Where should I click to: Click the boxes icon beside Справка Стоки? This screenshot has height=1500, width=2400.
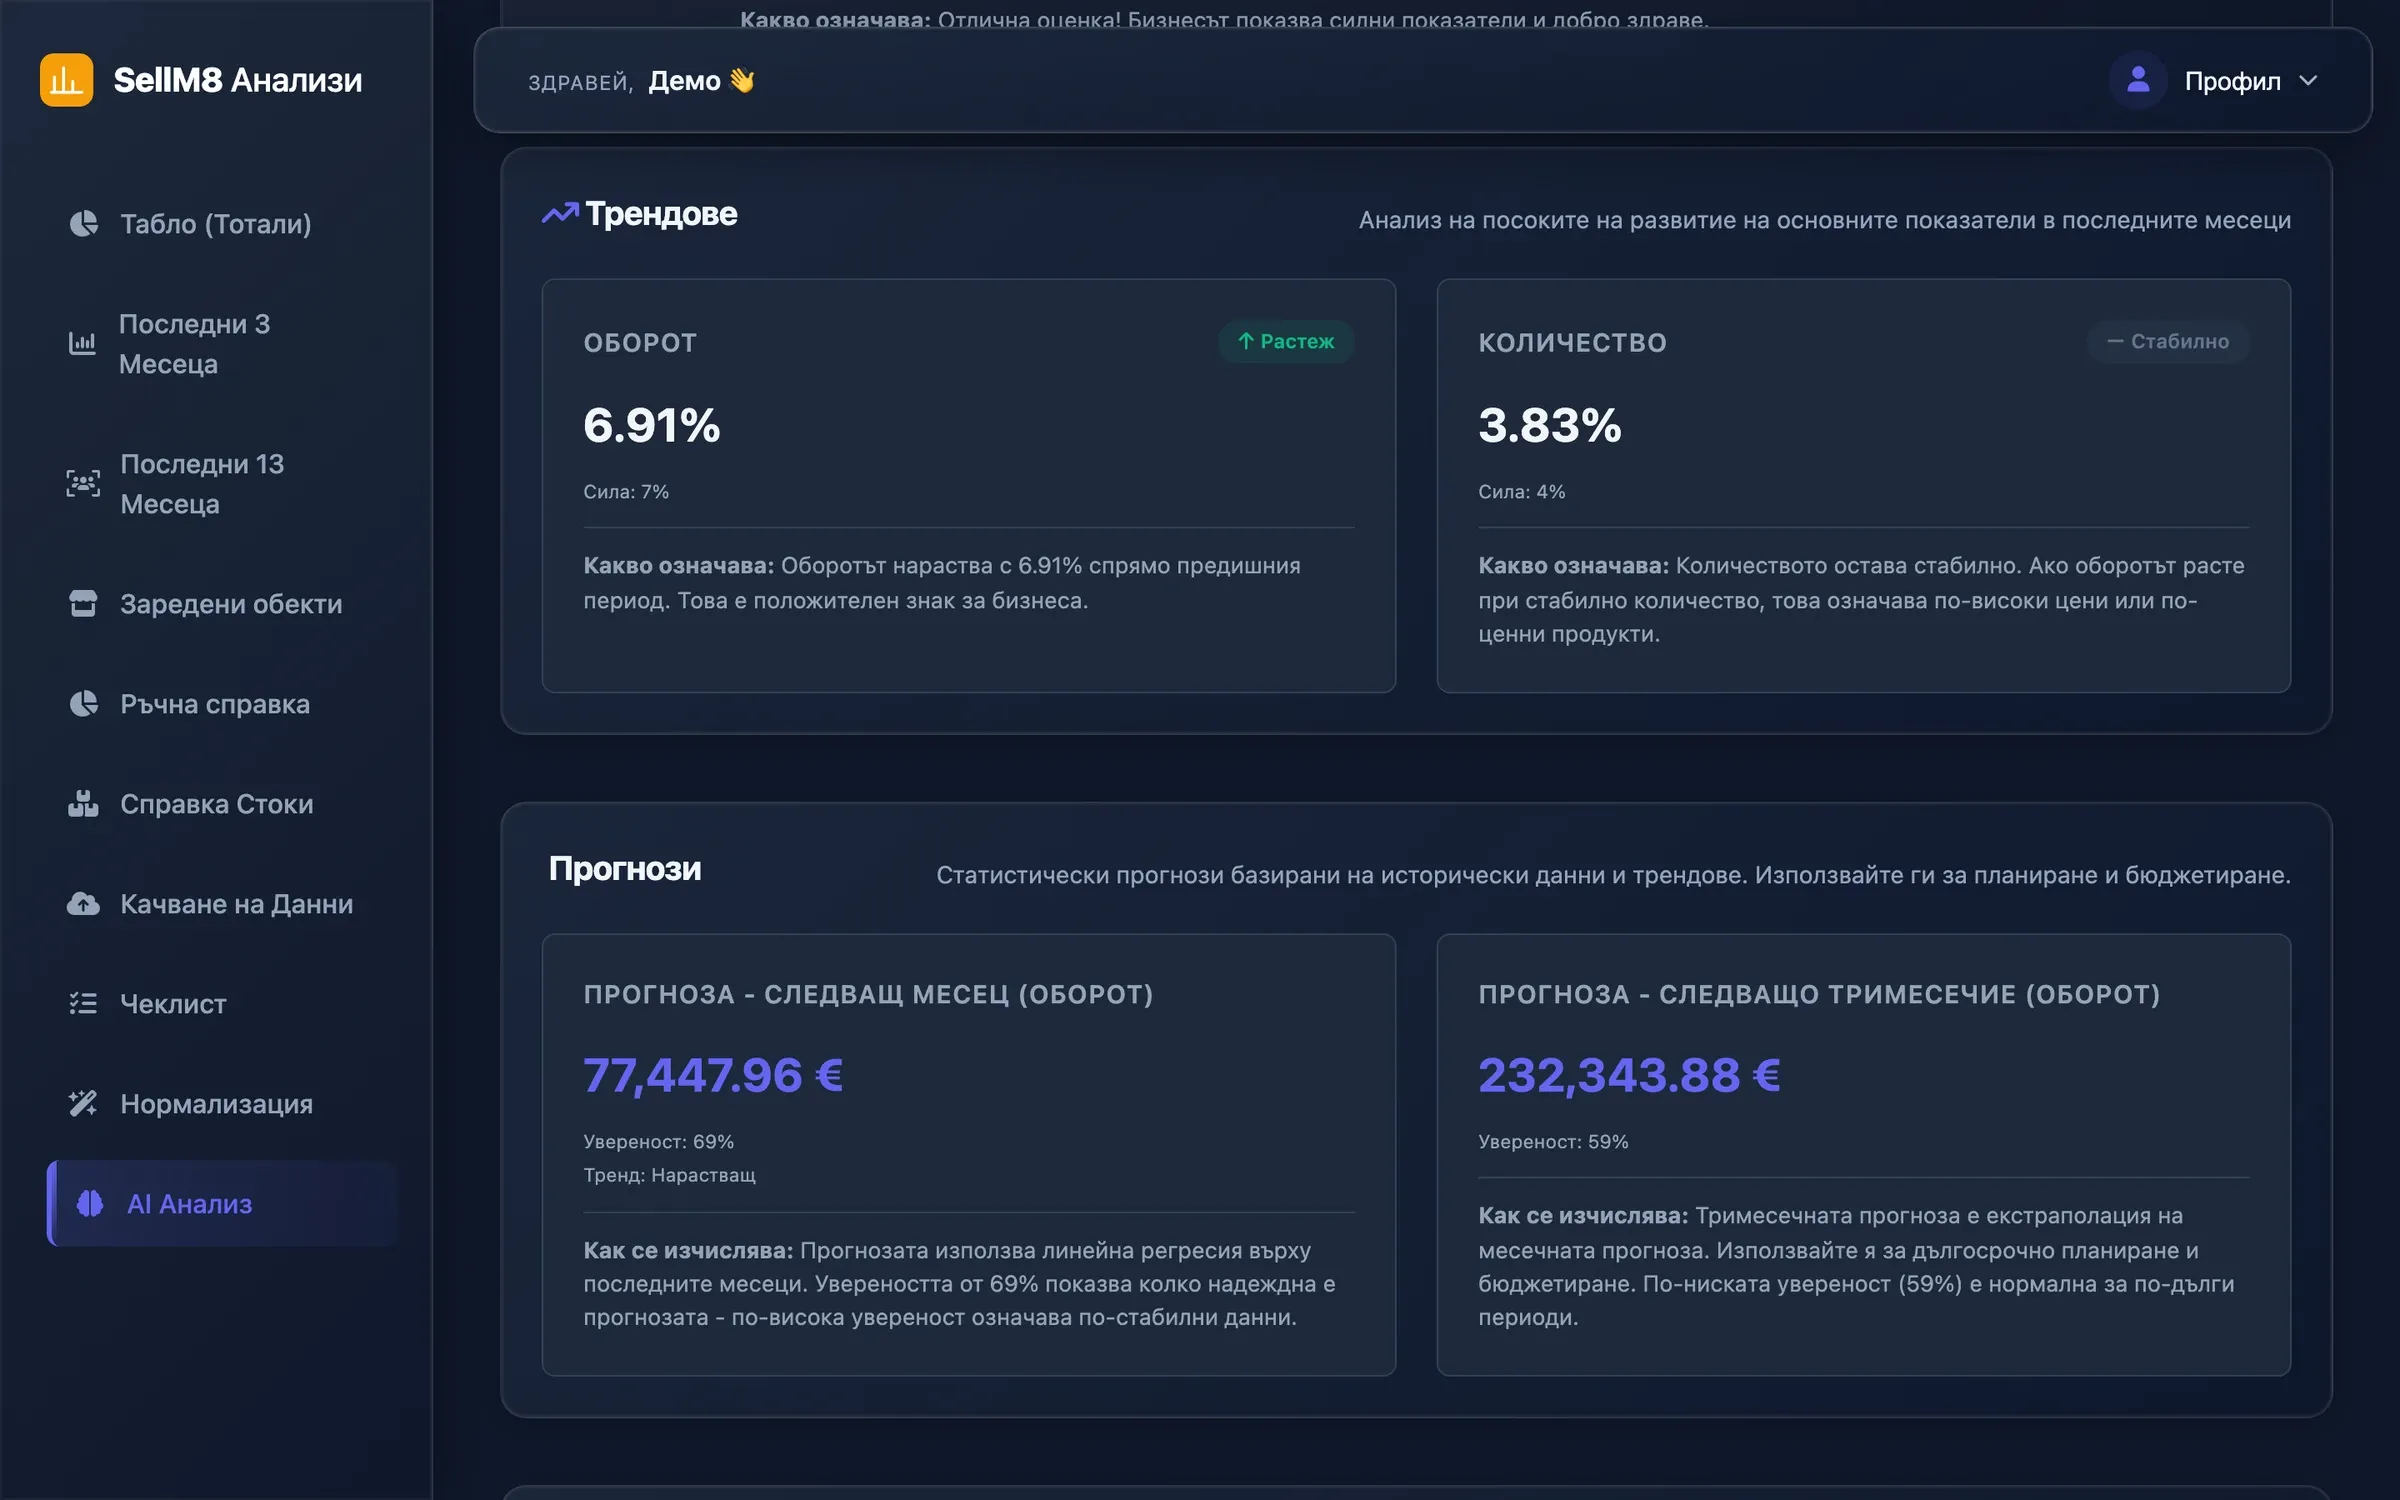[84, 803]
